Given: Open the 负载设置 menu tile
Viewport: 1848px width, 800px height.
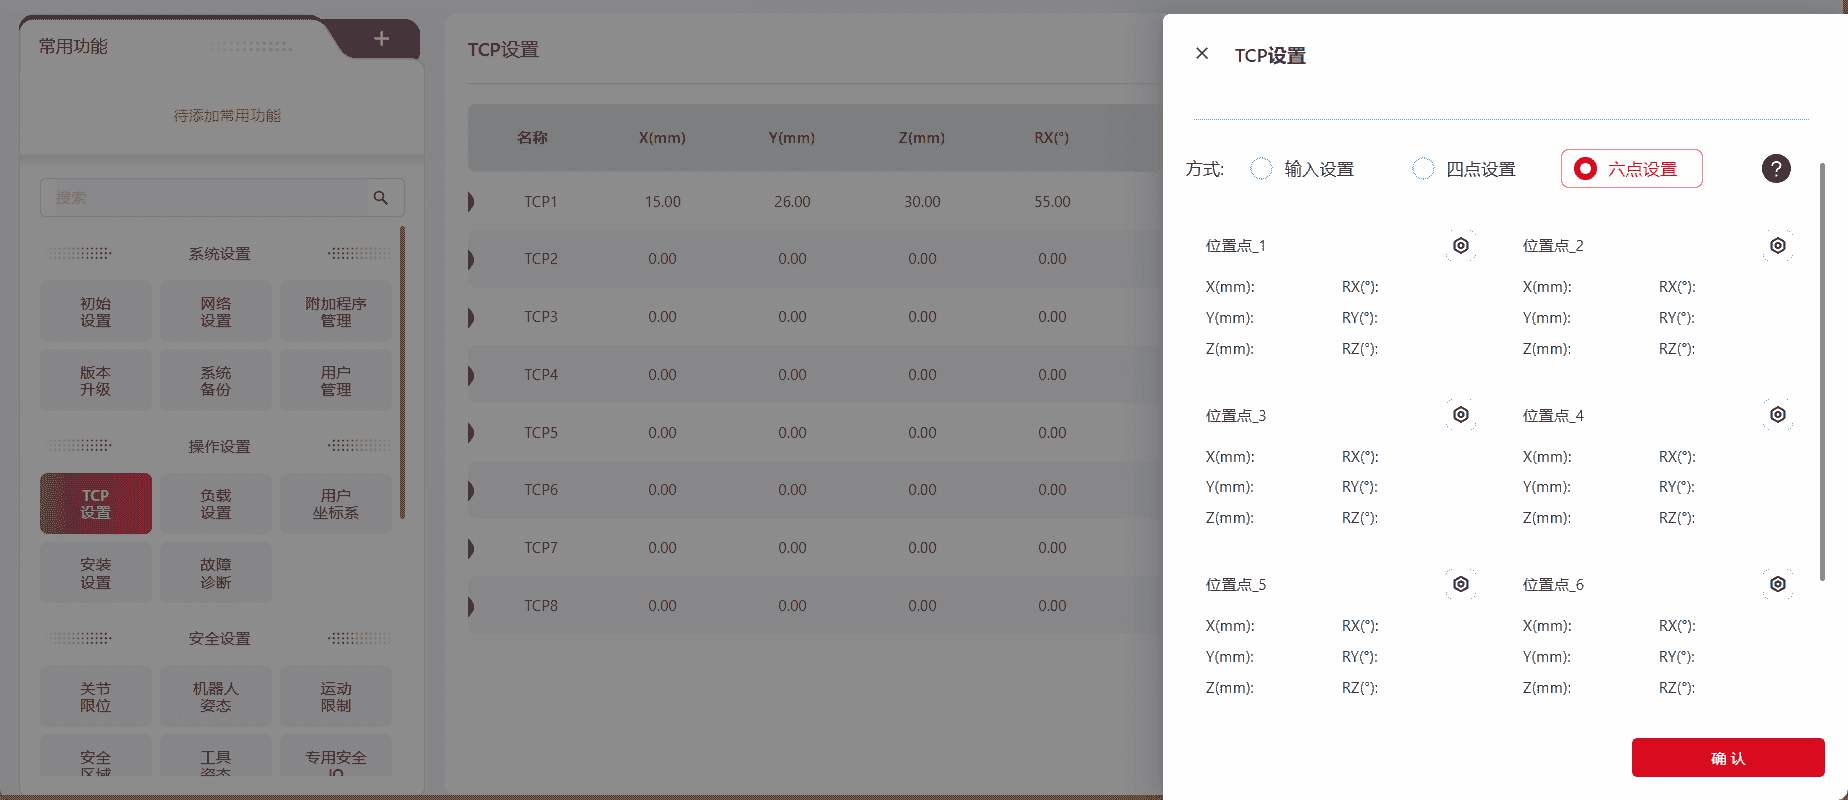Looking at the screenshot, I should [216, 504].
